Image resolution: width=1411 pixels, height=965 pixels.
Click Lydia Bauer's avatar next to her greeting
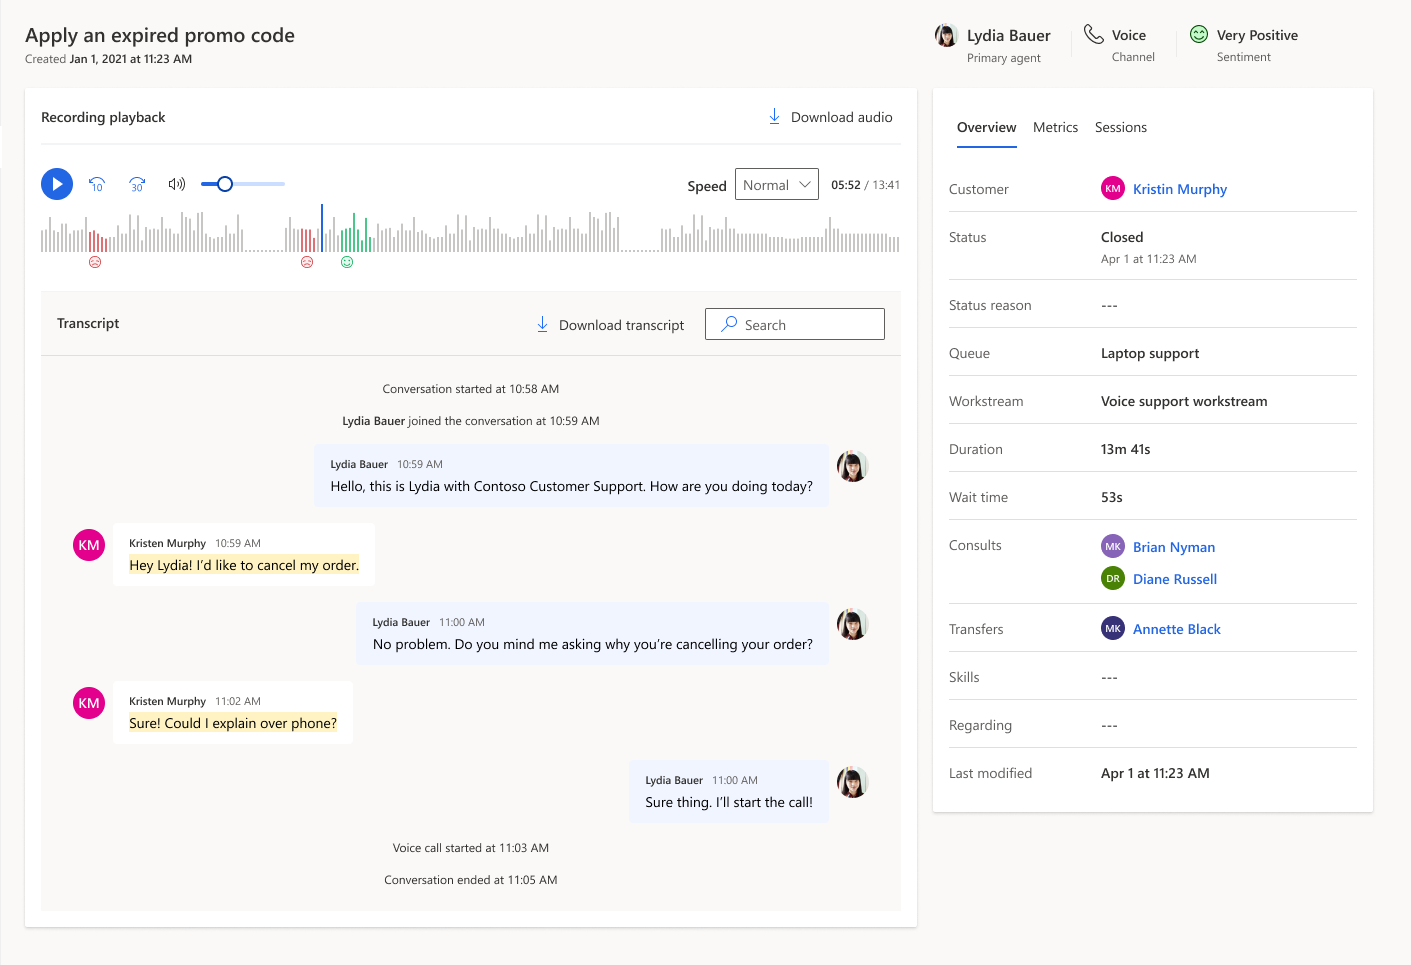[852, 466]
